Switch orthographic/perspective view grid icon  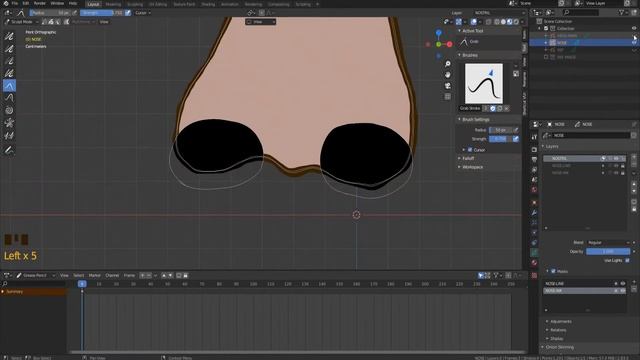448,96
